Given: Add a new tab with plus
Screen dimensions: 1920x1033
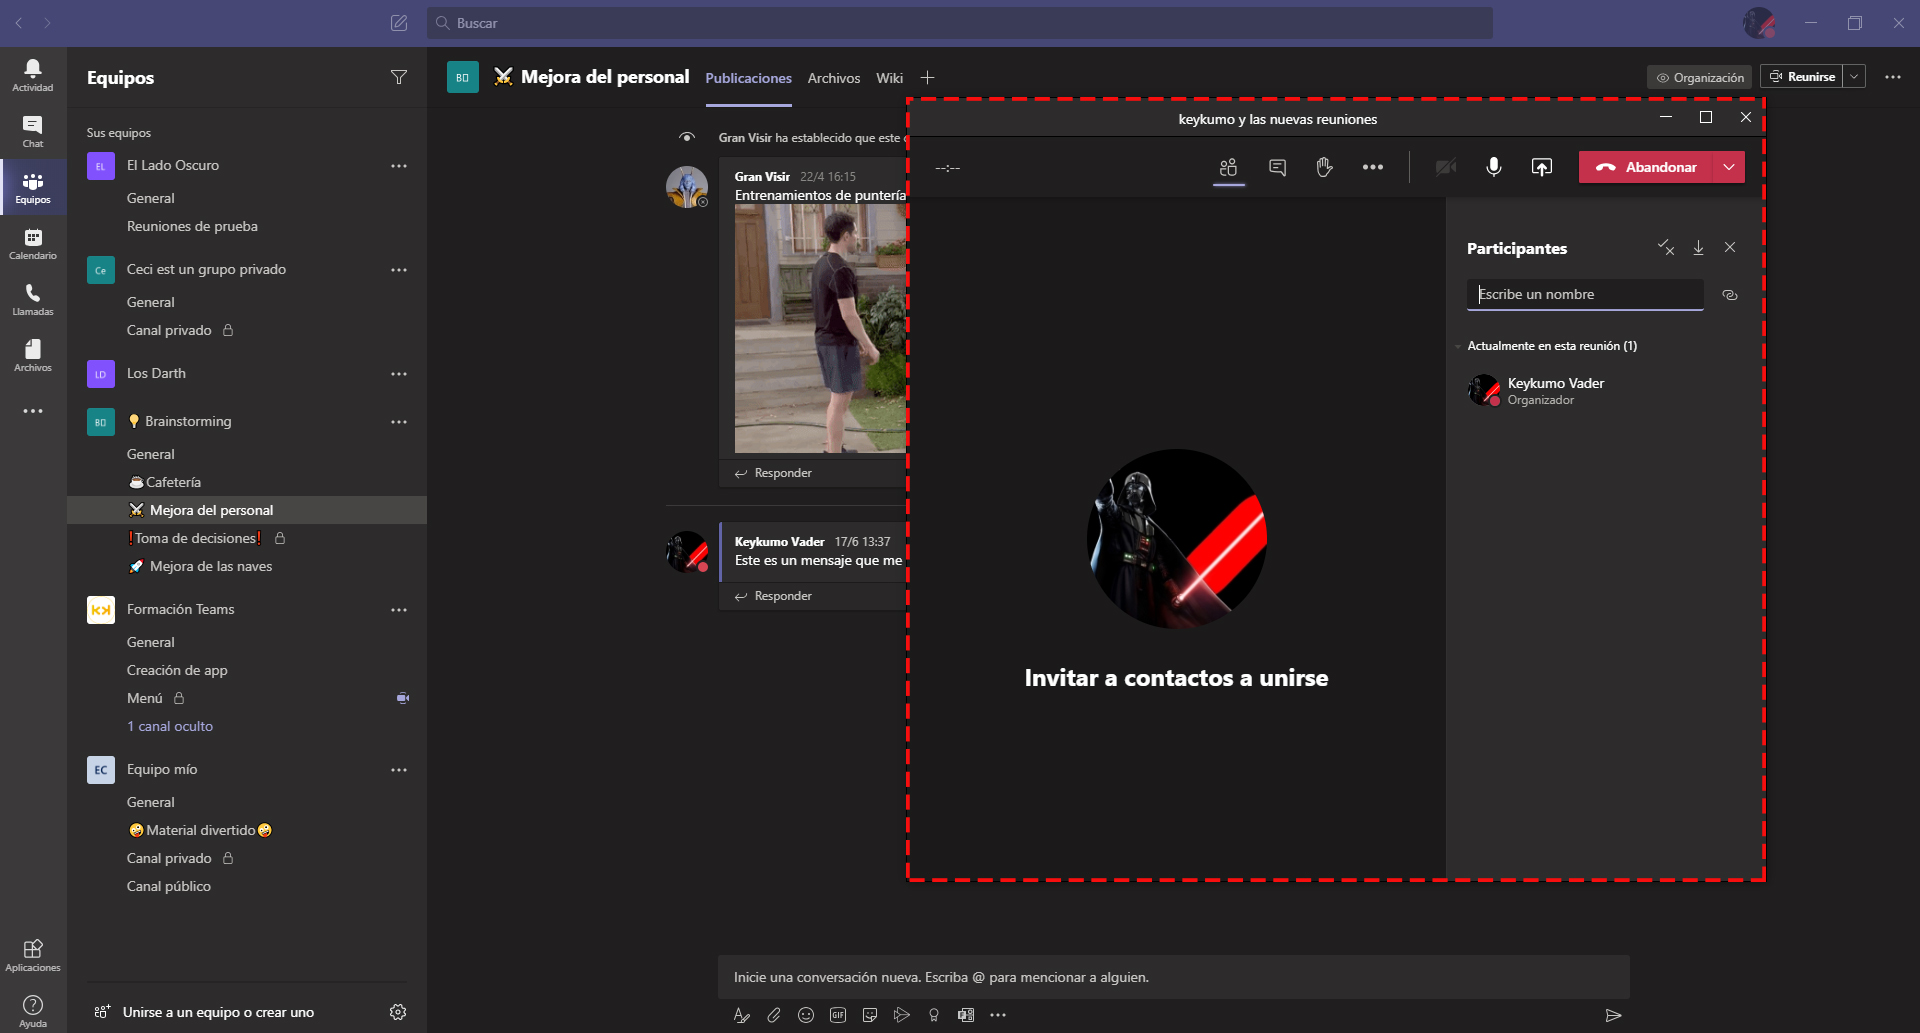Looking at the screenshot, I should pos(927,77).
